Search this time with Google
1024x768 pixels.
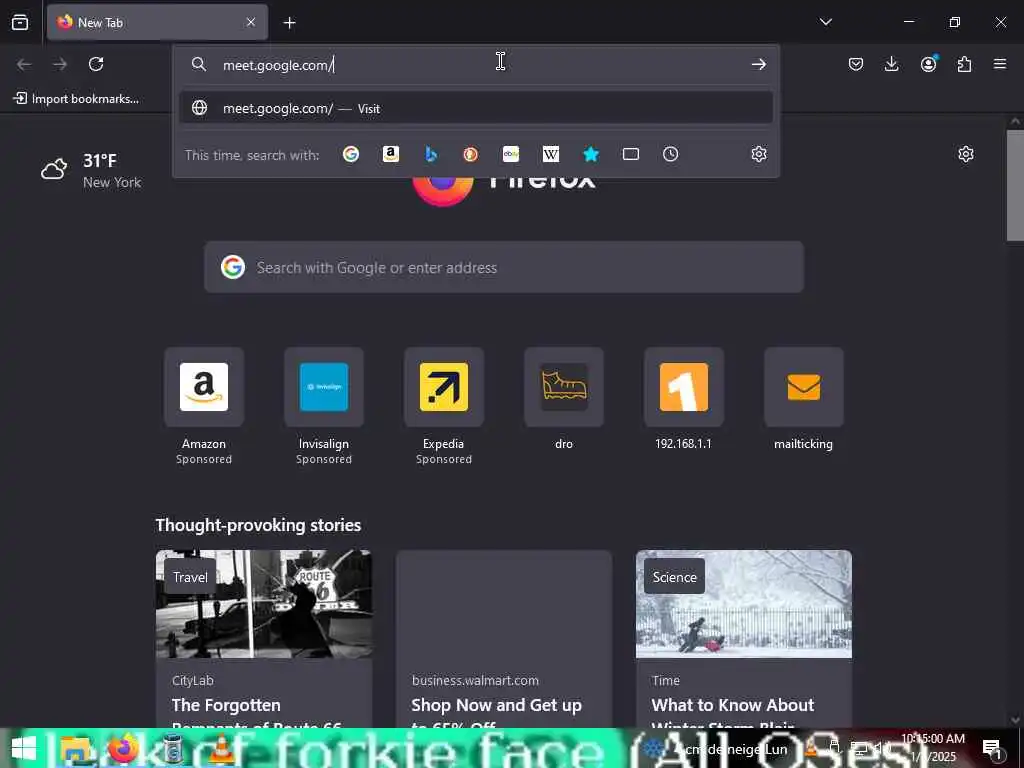coord(351,154)
